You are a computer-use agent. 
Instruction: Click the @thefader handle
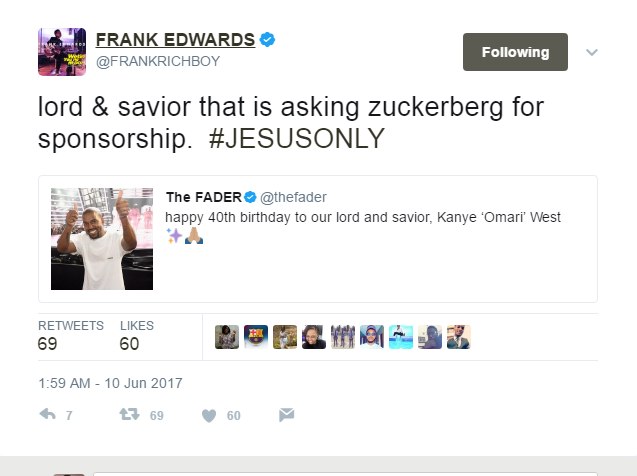(x=293, y=198)
